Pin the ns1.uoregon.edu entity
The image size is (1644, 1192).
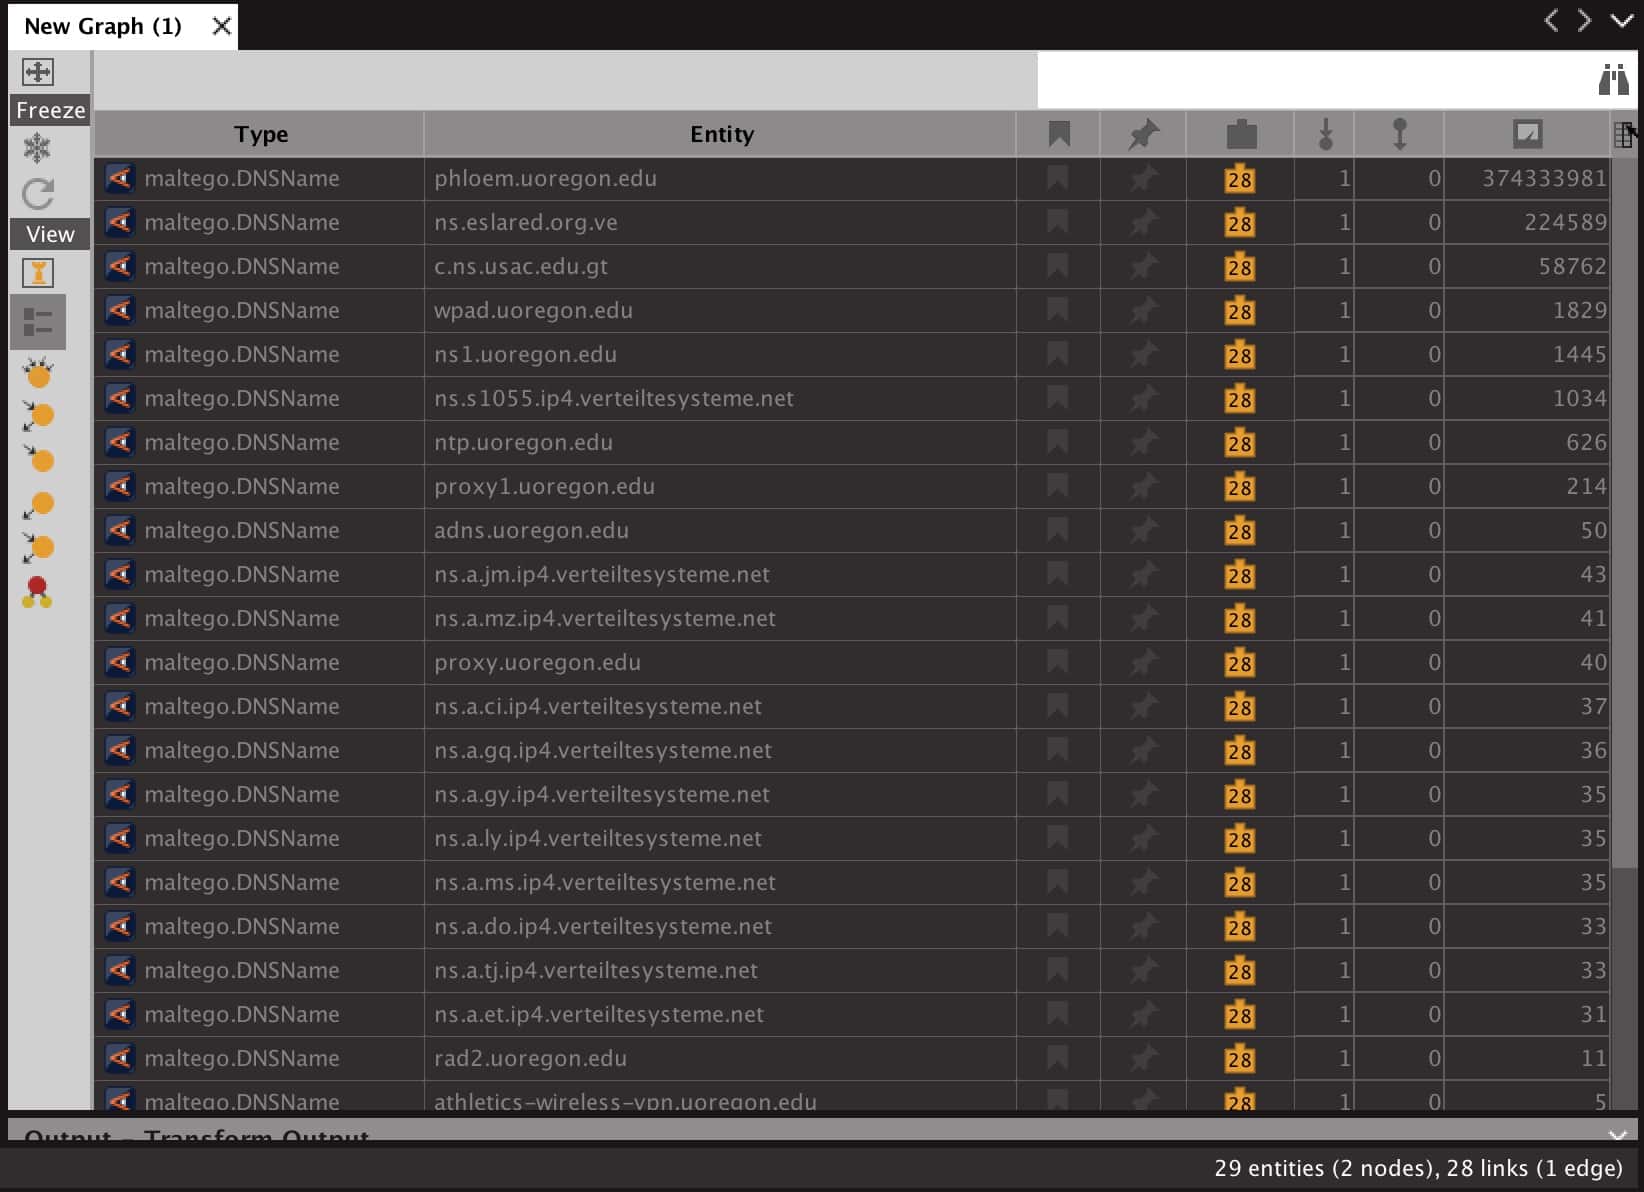[x=1143, y=355]
